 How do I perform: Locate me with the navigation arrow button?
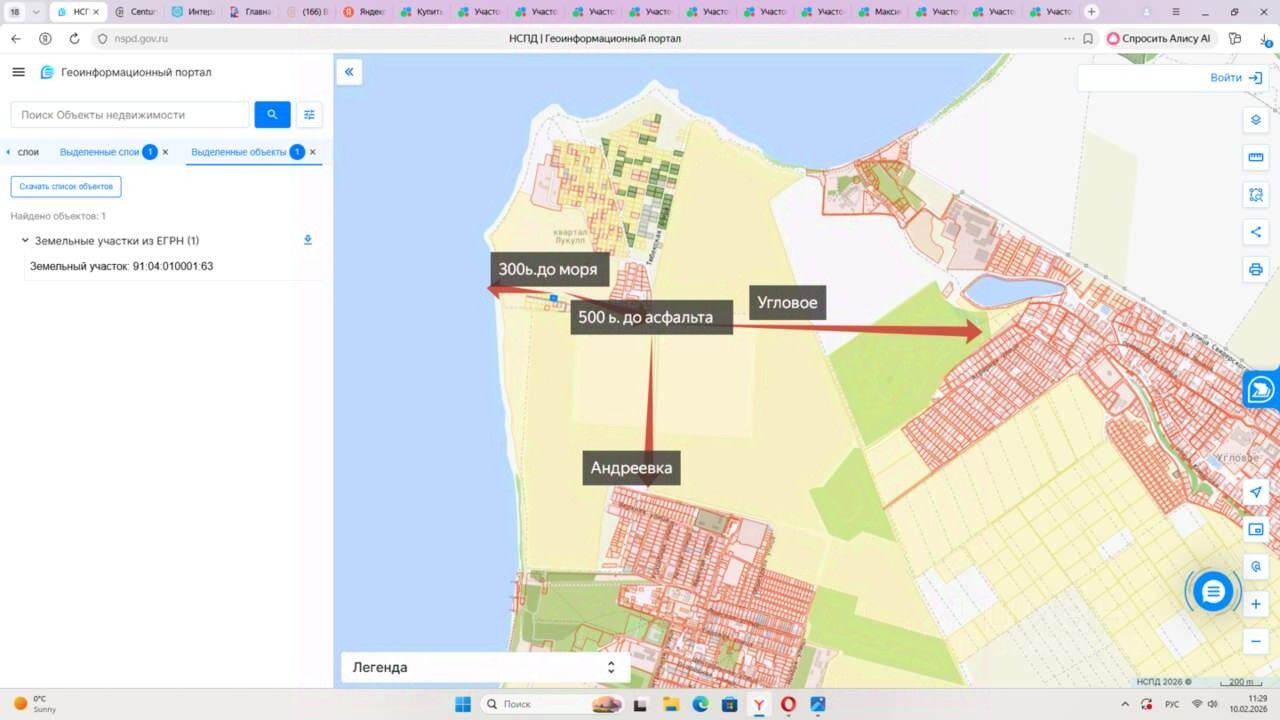(1256, 492)
